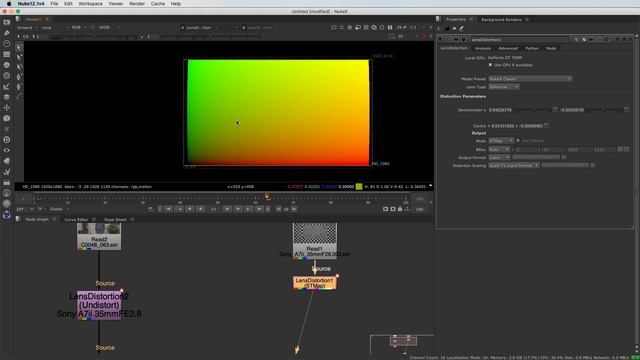Switch to the Dope Sheet tab
The width and height of the screenshot is (640, 360).
click(115, 220)
